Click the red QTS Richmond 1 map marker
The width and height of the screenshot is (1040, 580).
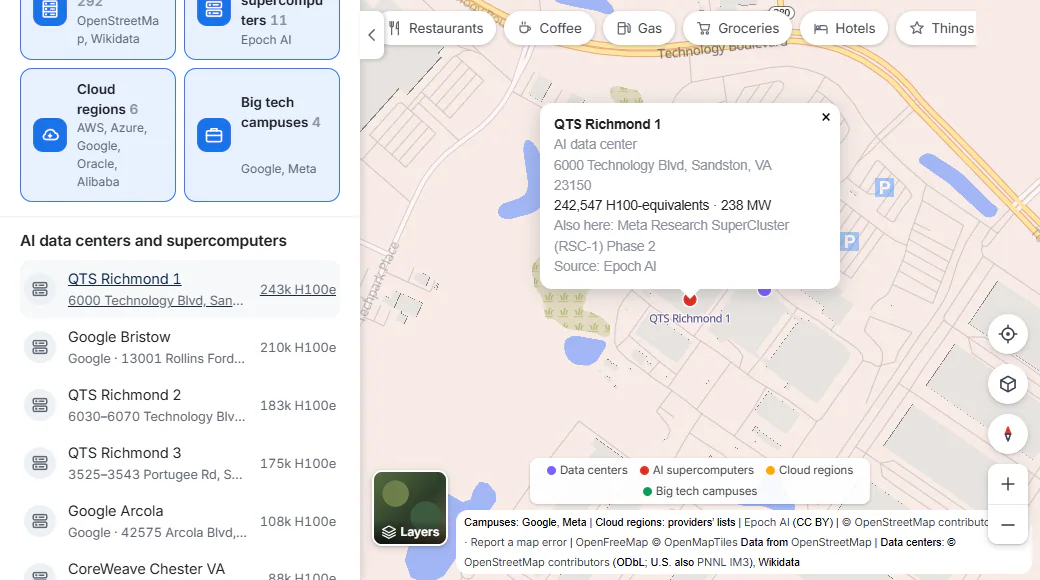[x=690, y=299]
